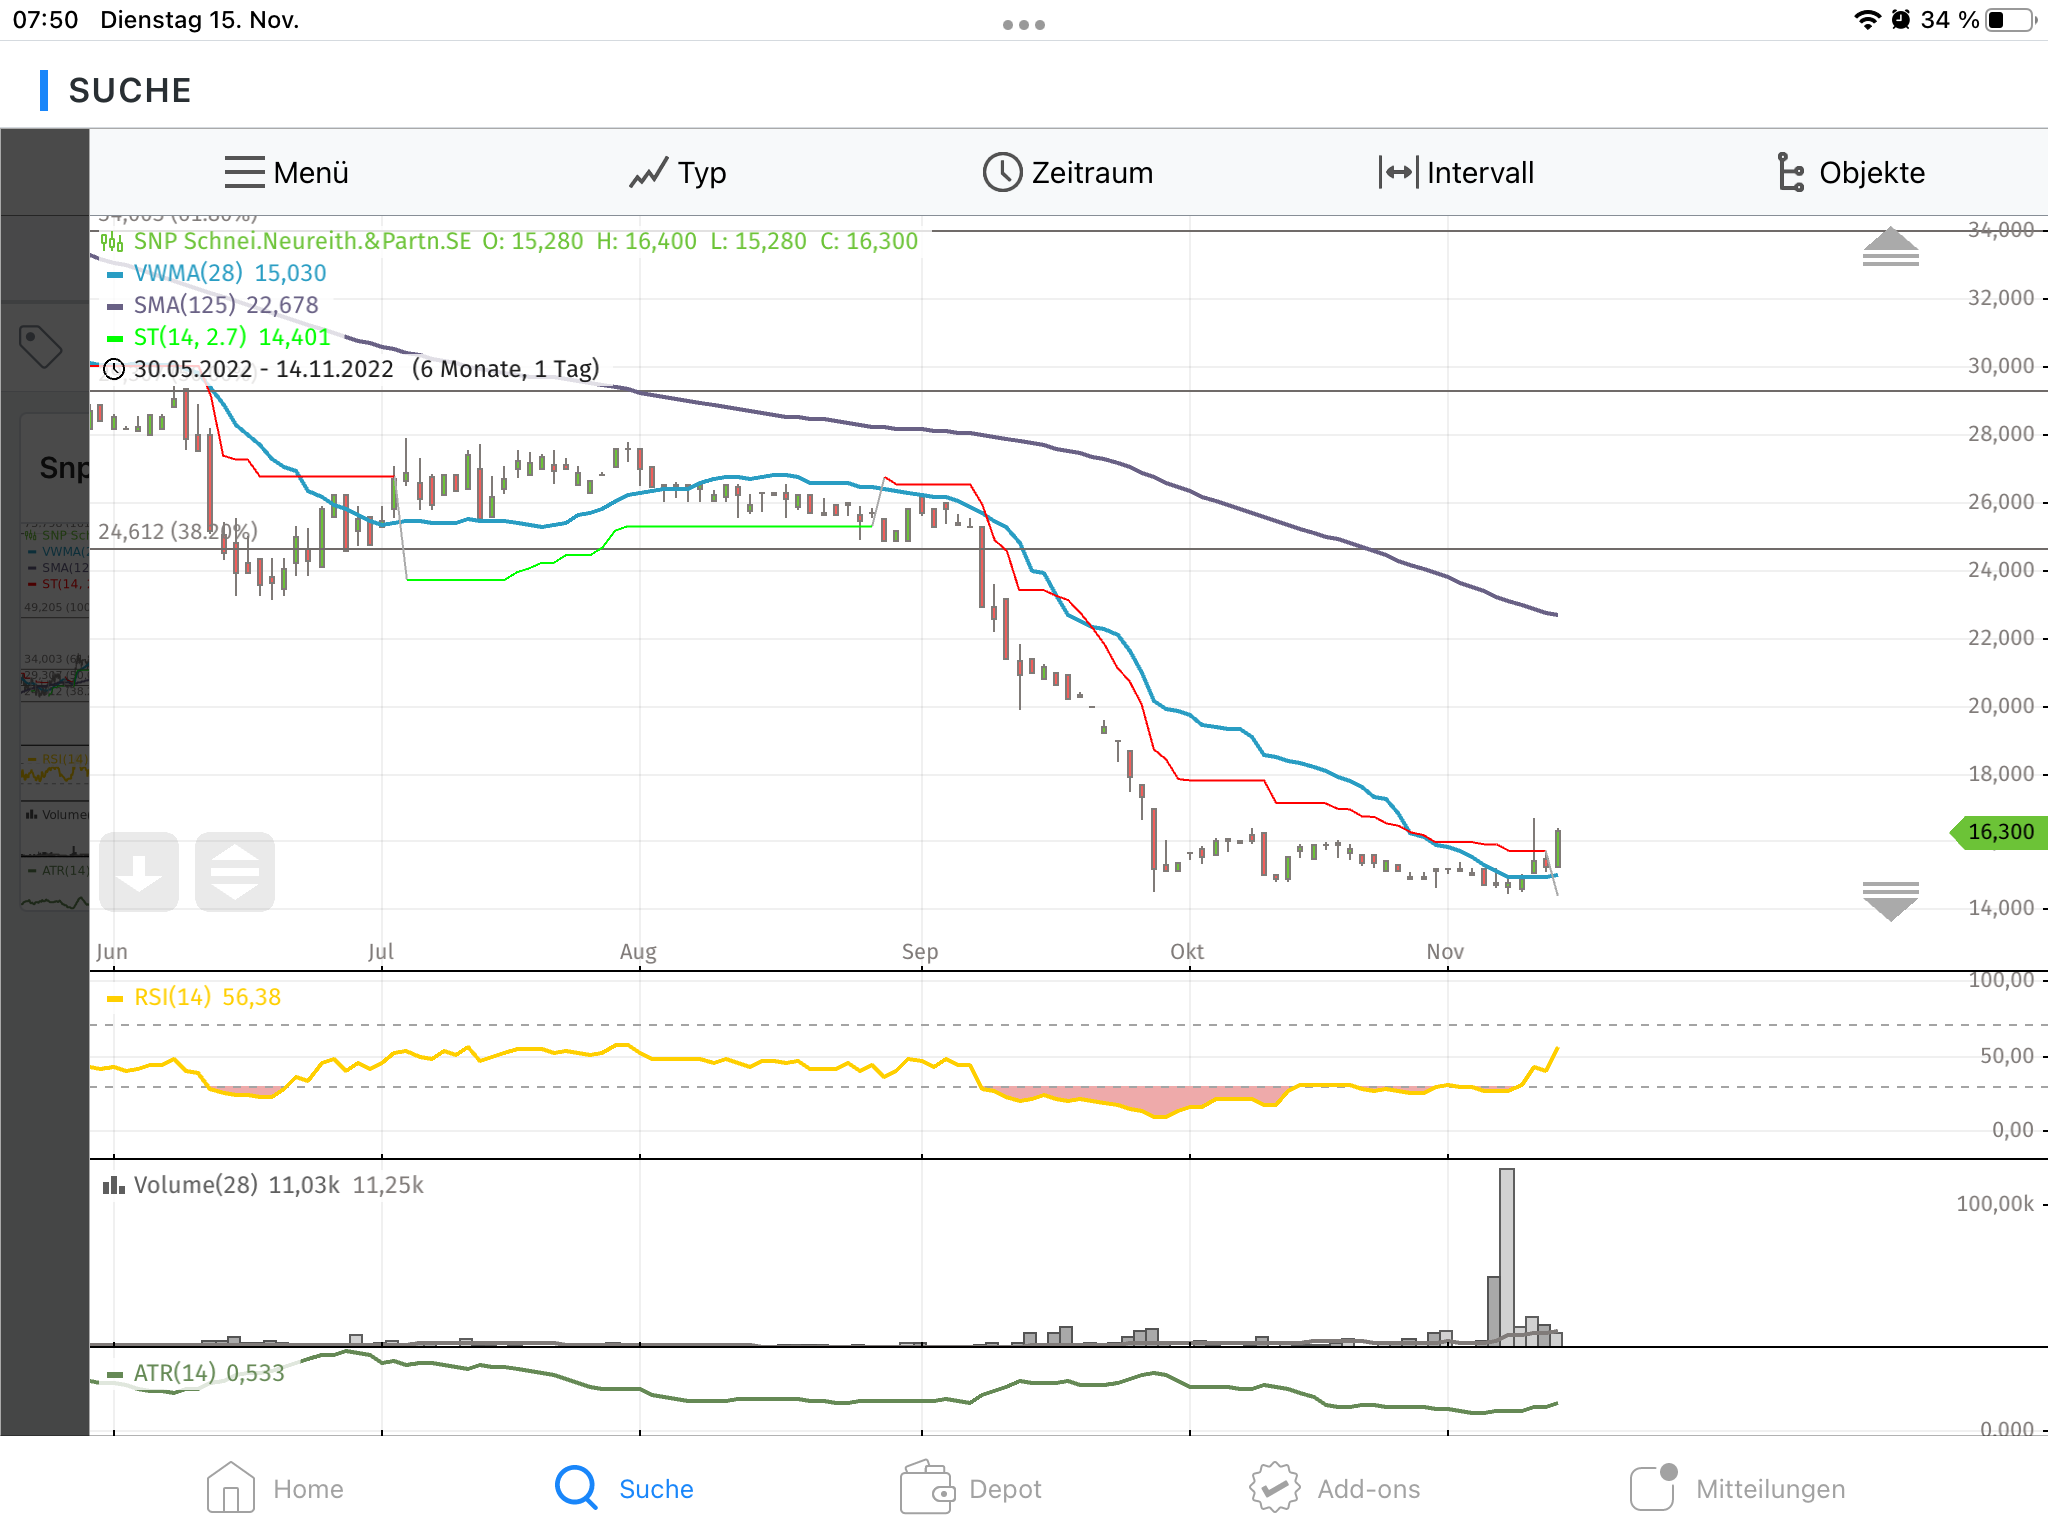Image resolution: width=2048 pixels, height=1536 pixels.
Task: Open the Objekte drawing tools
Action: (1851, 172)
